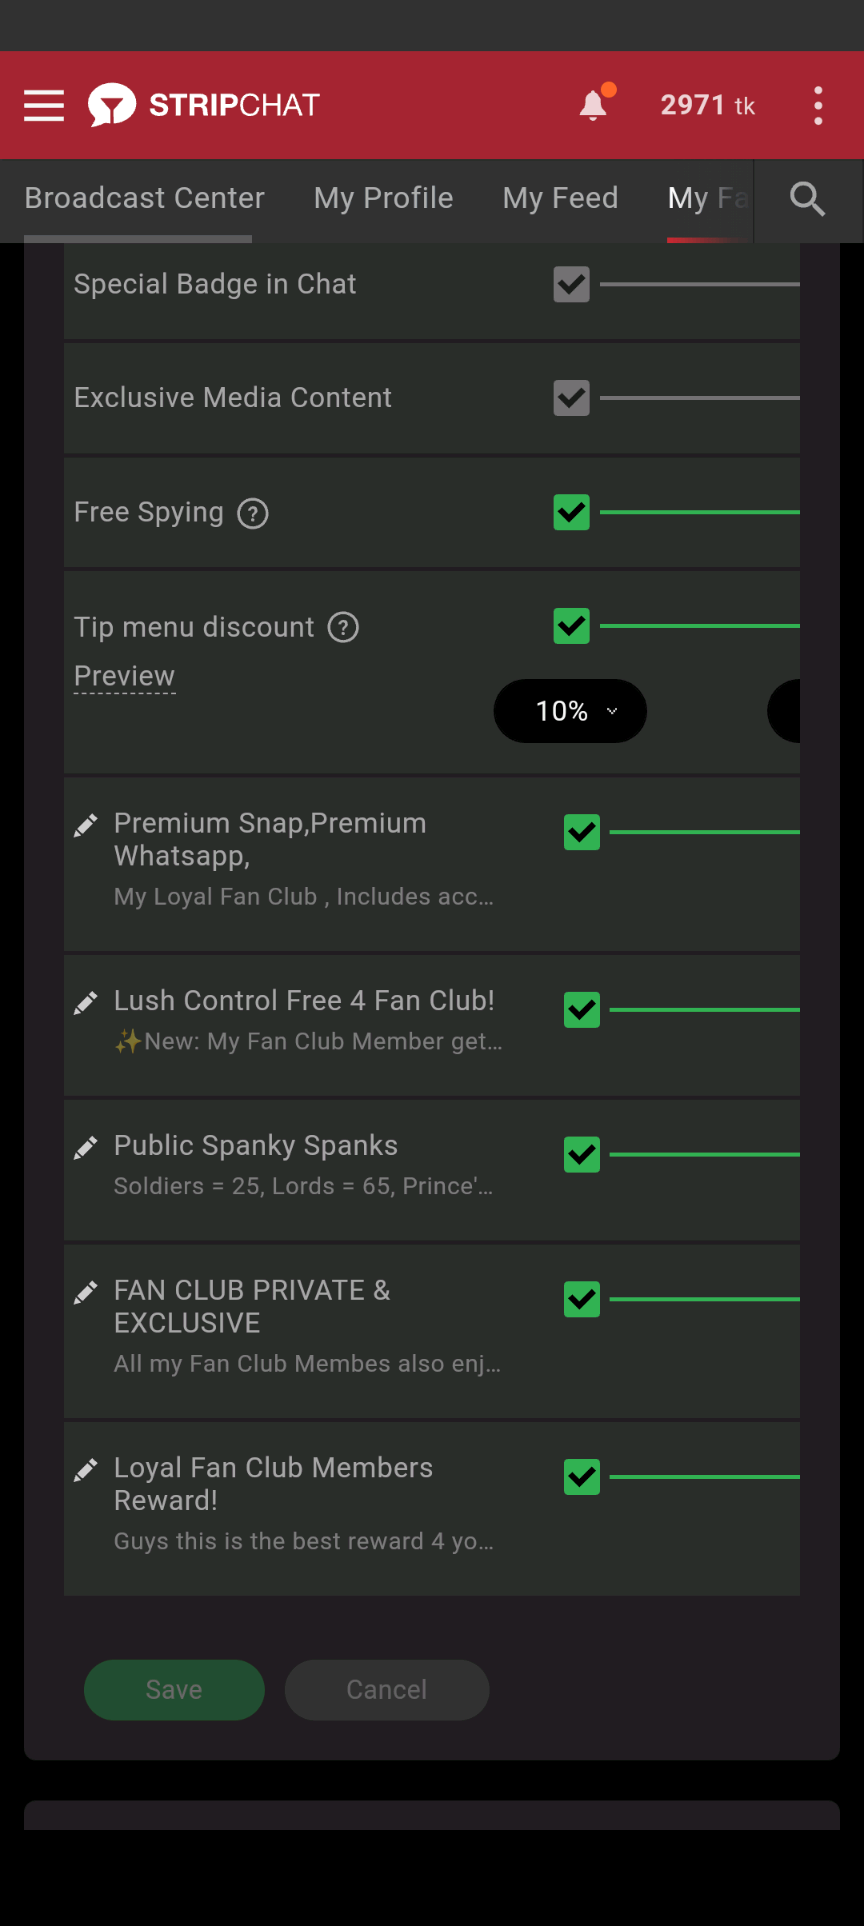864x1926 pixels.
Task: Open the 10% discount dropdown
Action: coord(570,711)
